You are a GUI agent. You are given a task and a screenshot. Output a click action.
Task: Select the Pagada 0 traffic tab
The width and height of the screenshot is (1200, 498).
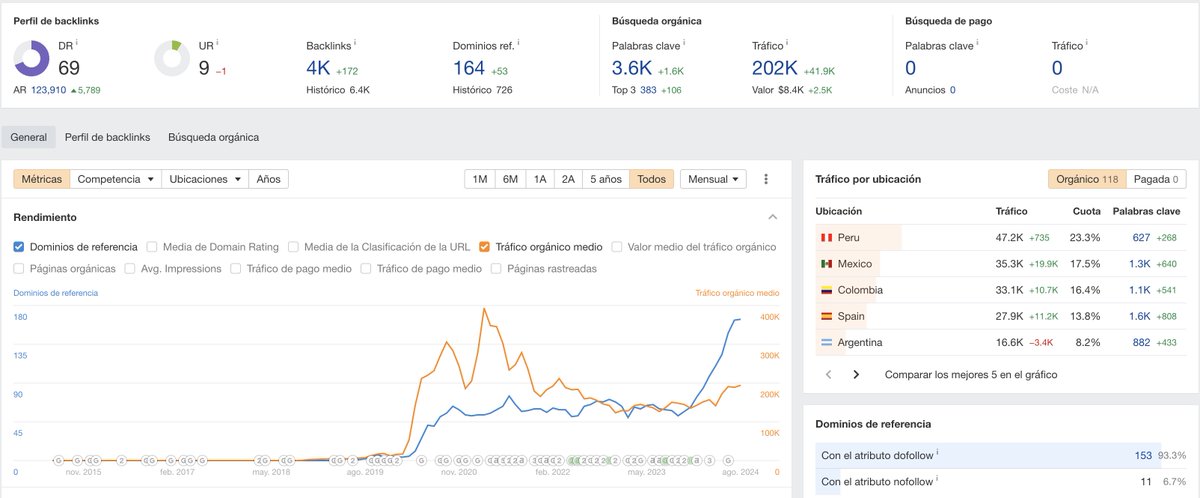pyautogui.click(x=1155, y=179)
